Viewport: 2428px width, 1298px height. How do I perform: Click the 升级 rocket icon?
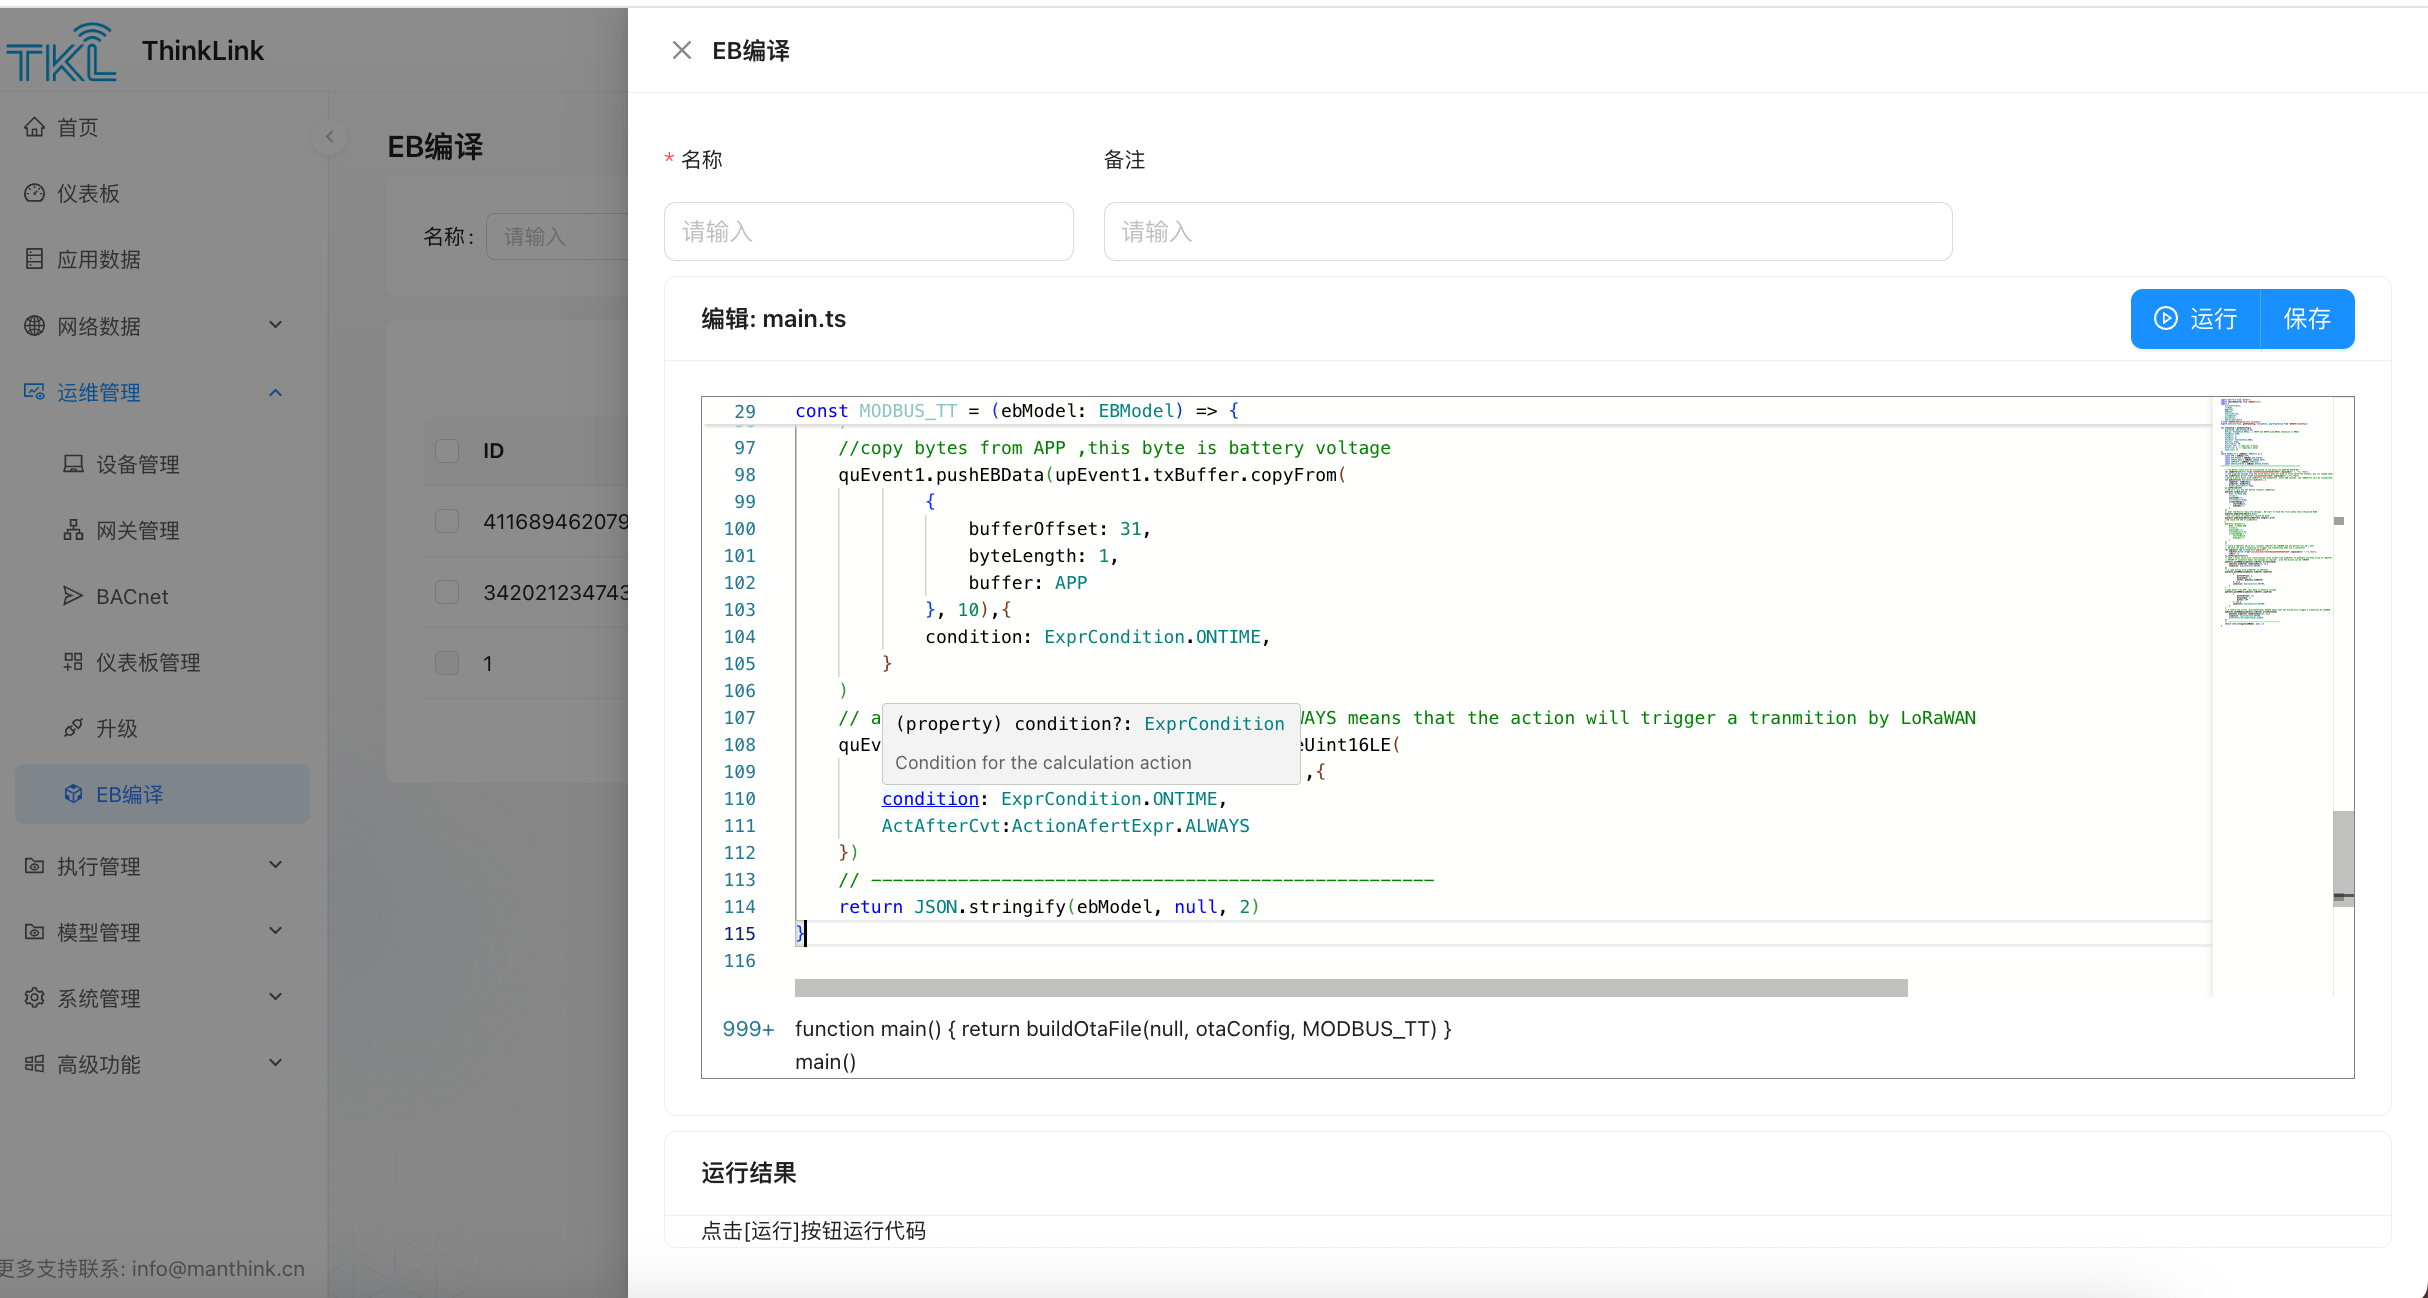coord(73,728)
